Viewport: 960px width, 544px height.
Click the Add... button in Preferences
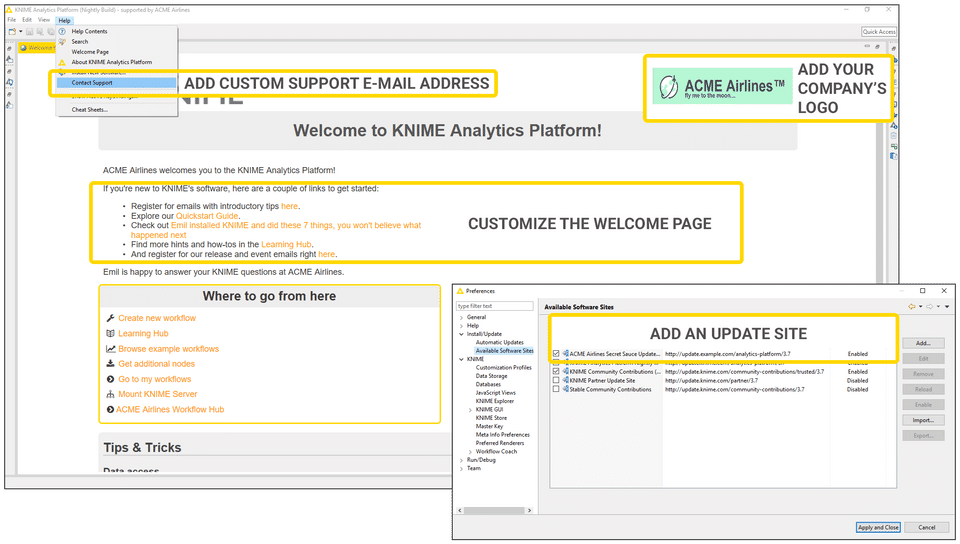tap(923, 343)
